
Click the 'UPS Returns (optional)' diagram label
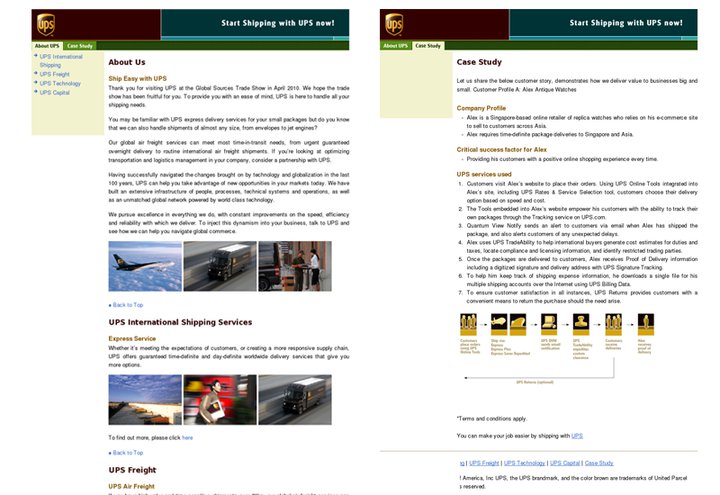[534, 382]
